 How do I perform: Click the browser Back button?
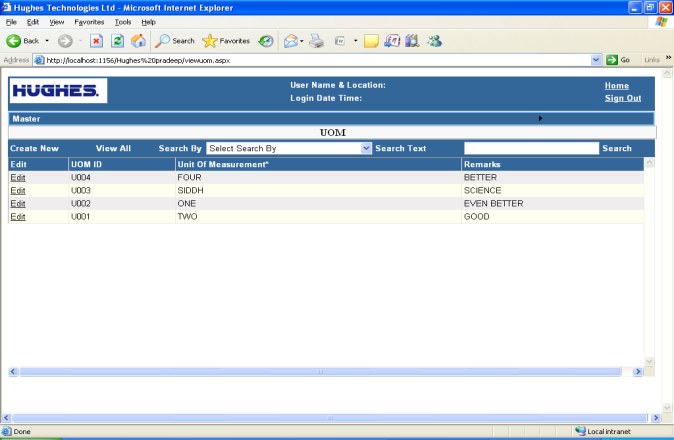click(x=23, y=41)
